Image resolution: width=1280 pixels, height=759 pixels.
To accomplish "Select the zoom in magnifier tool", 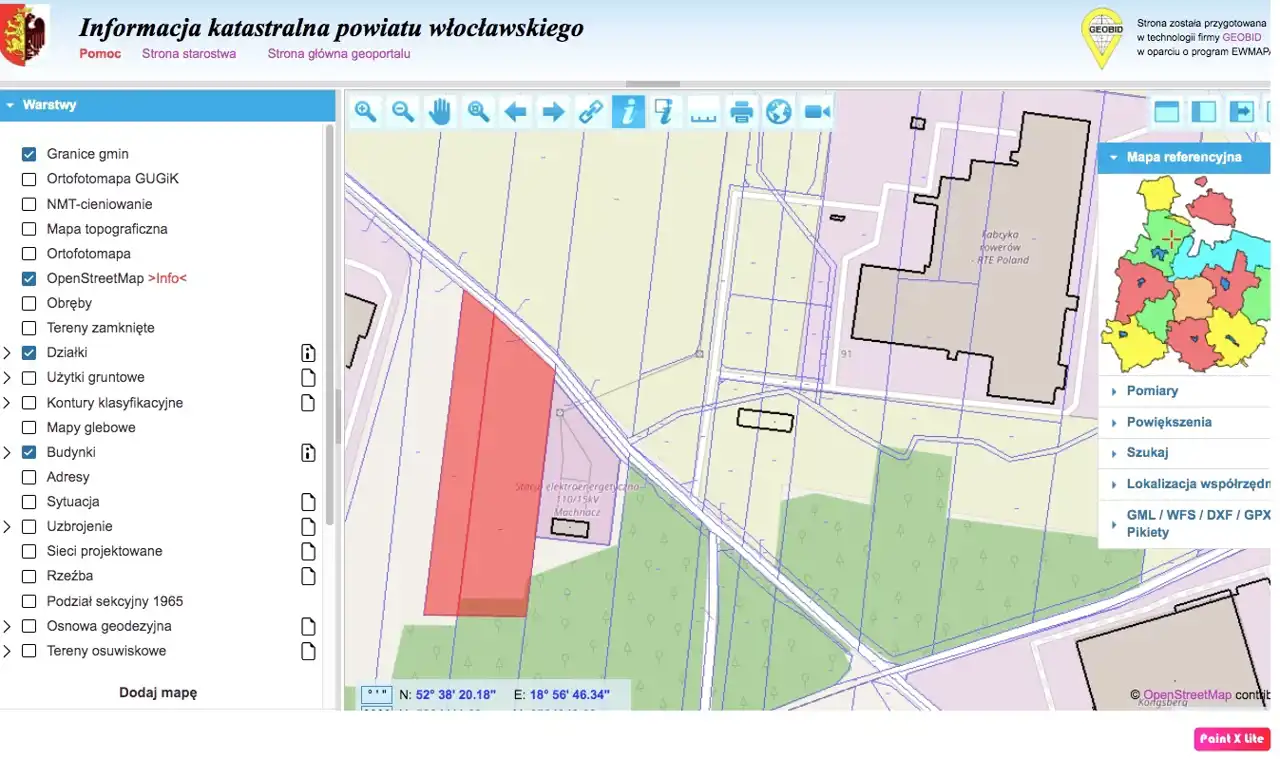I will [366, 112].
